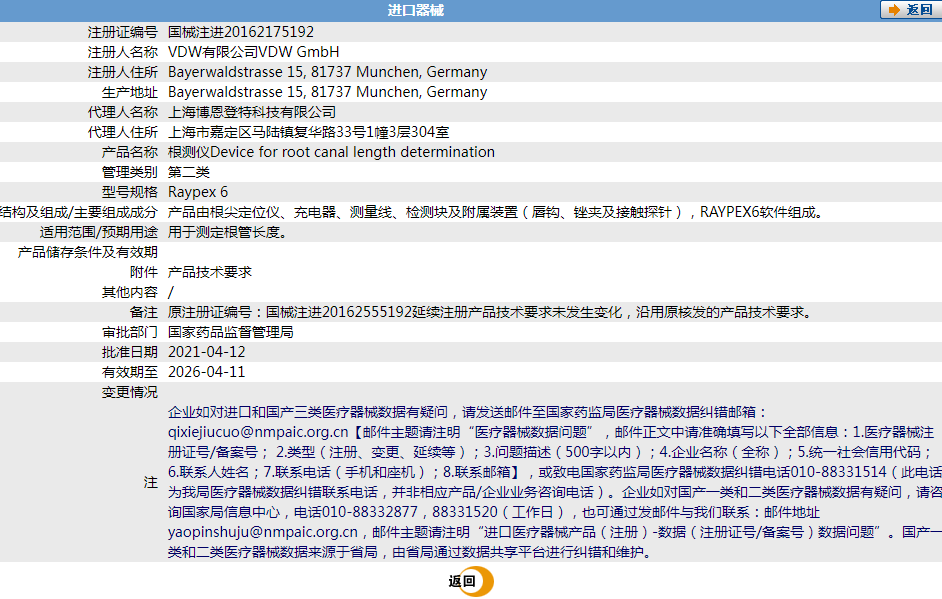
Task: Click the label 产品储存条件及有效期
Action: [x=88, y=252]
